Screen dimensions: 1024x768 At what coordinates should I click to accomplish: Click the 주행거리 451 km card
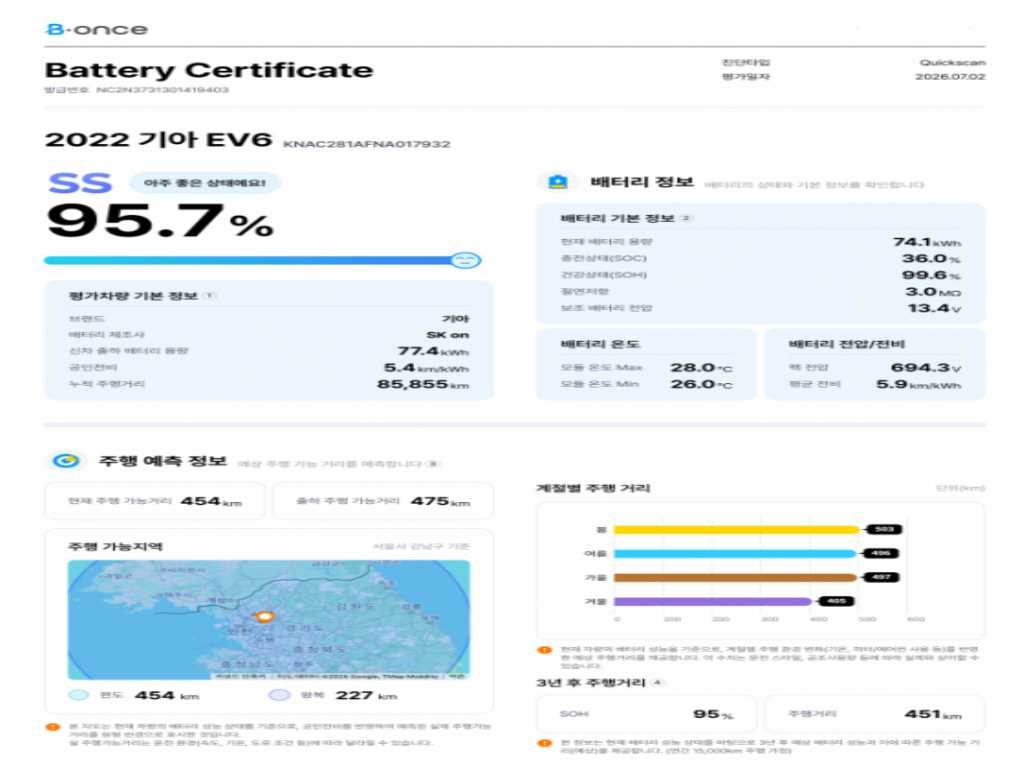pos(875,714)
